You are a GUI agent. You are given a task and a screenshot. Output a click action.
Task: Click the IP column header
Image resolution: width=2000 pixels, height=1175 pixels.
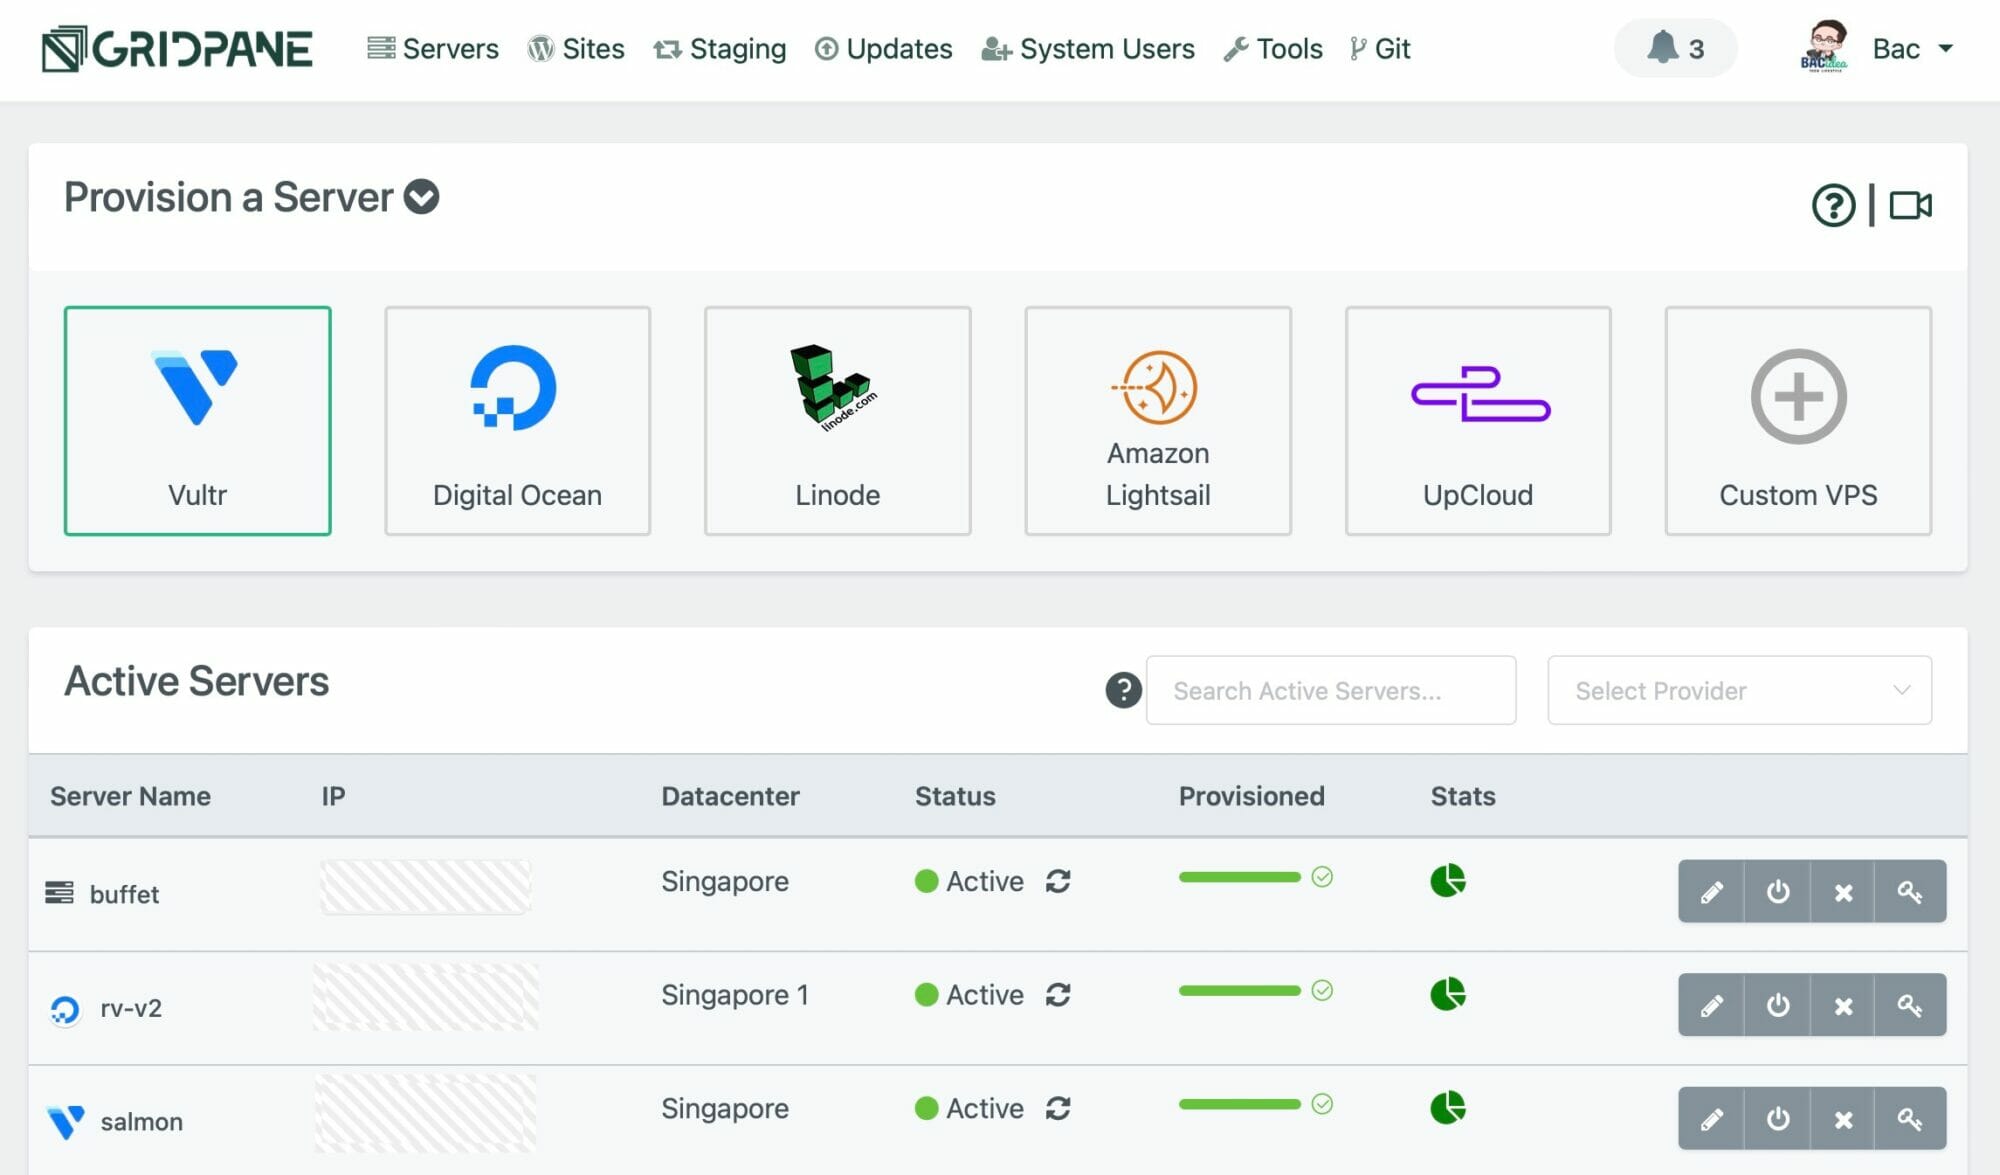pyautogui.click(x=333, y=796)
